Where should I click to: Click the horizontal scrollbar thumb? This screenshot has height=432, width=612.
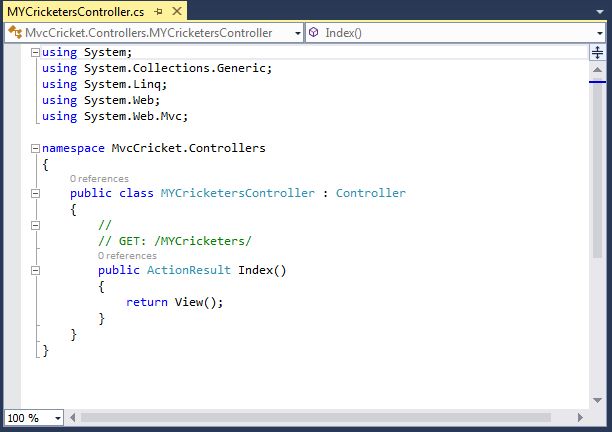click(316, 418)
